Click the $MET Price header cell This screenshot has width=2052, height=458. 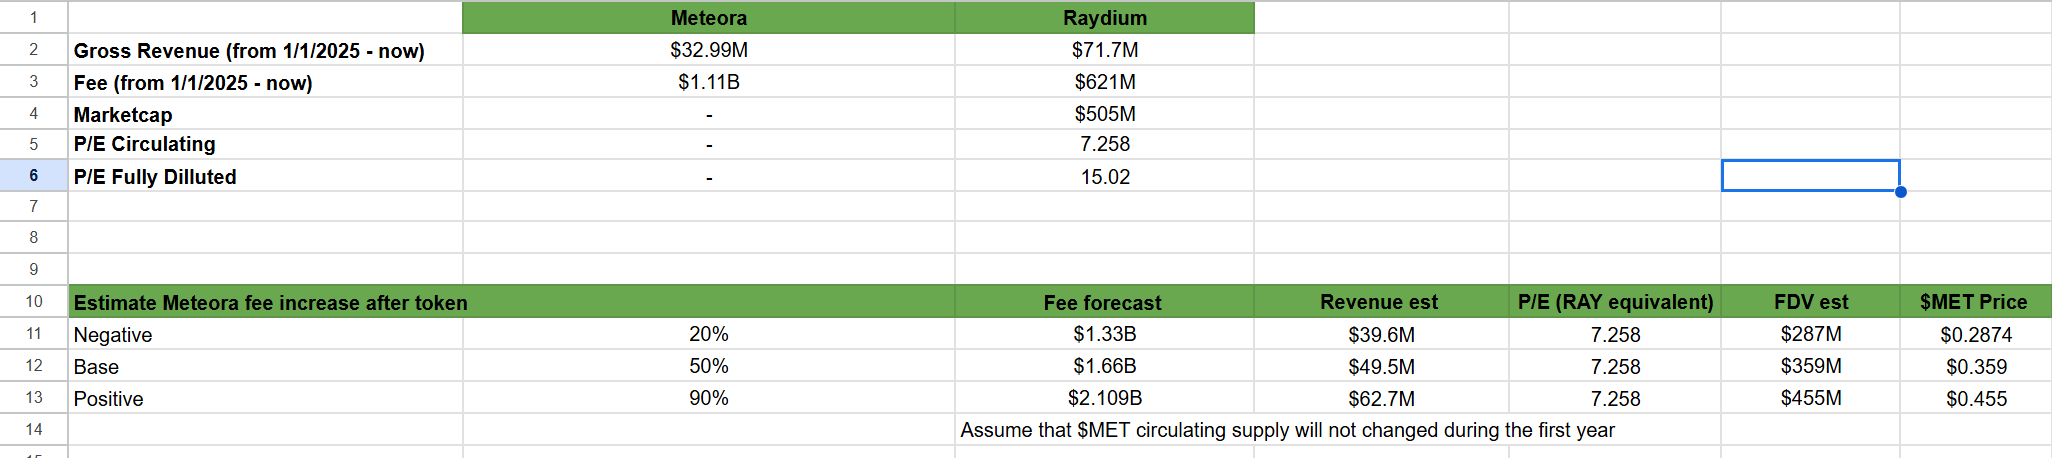(1973, 302)
